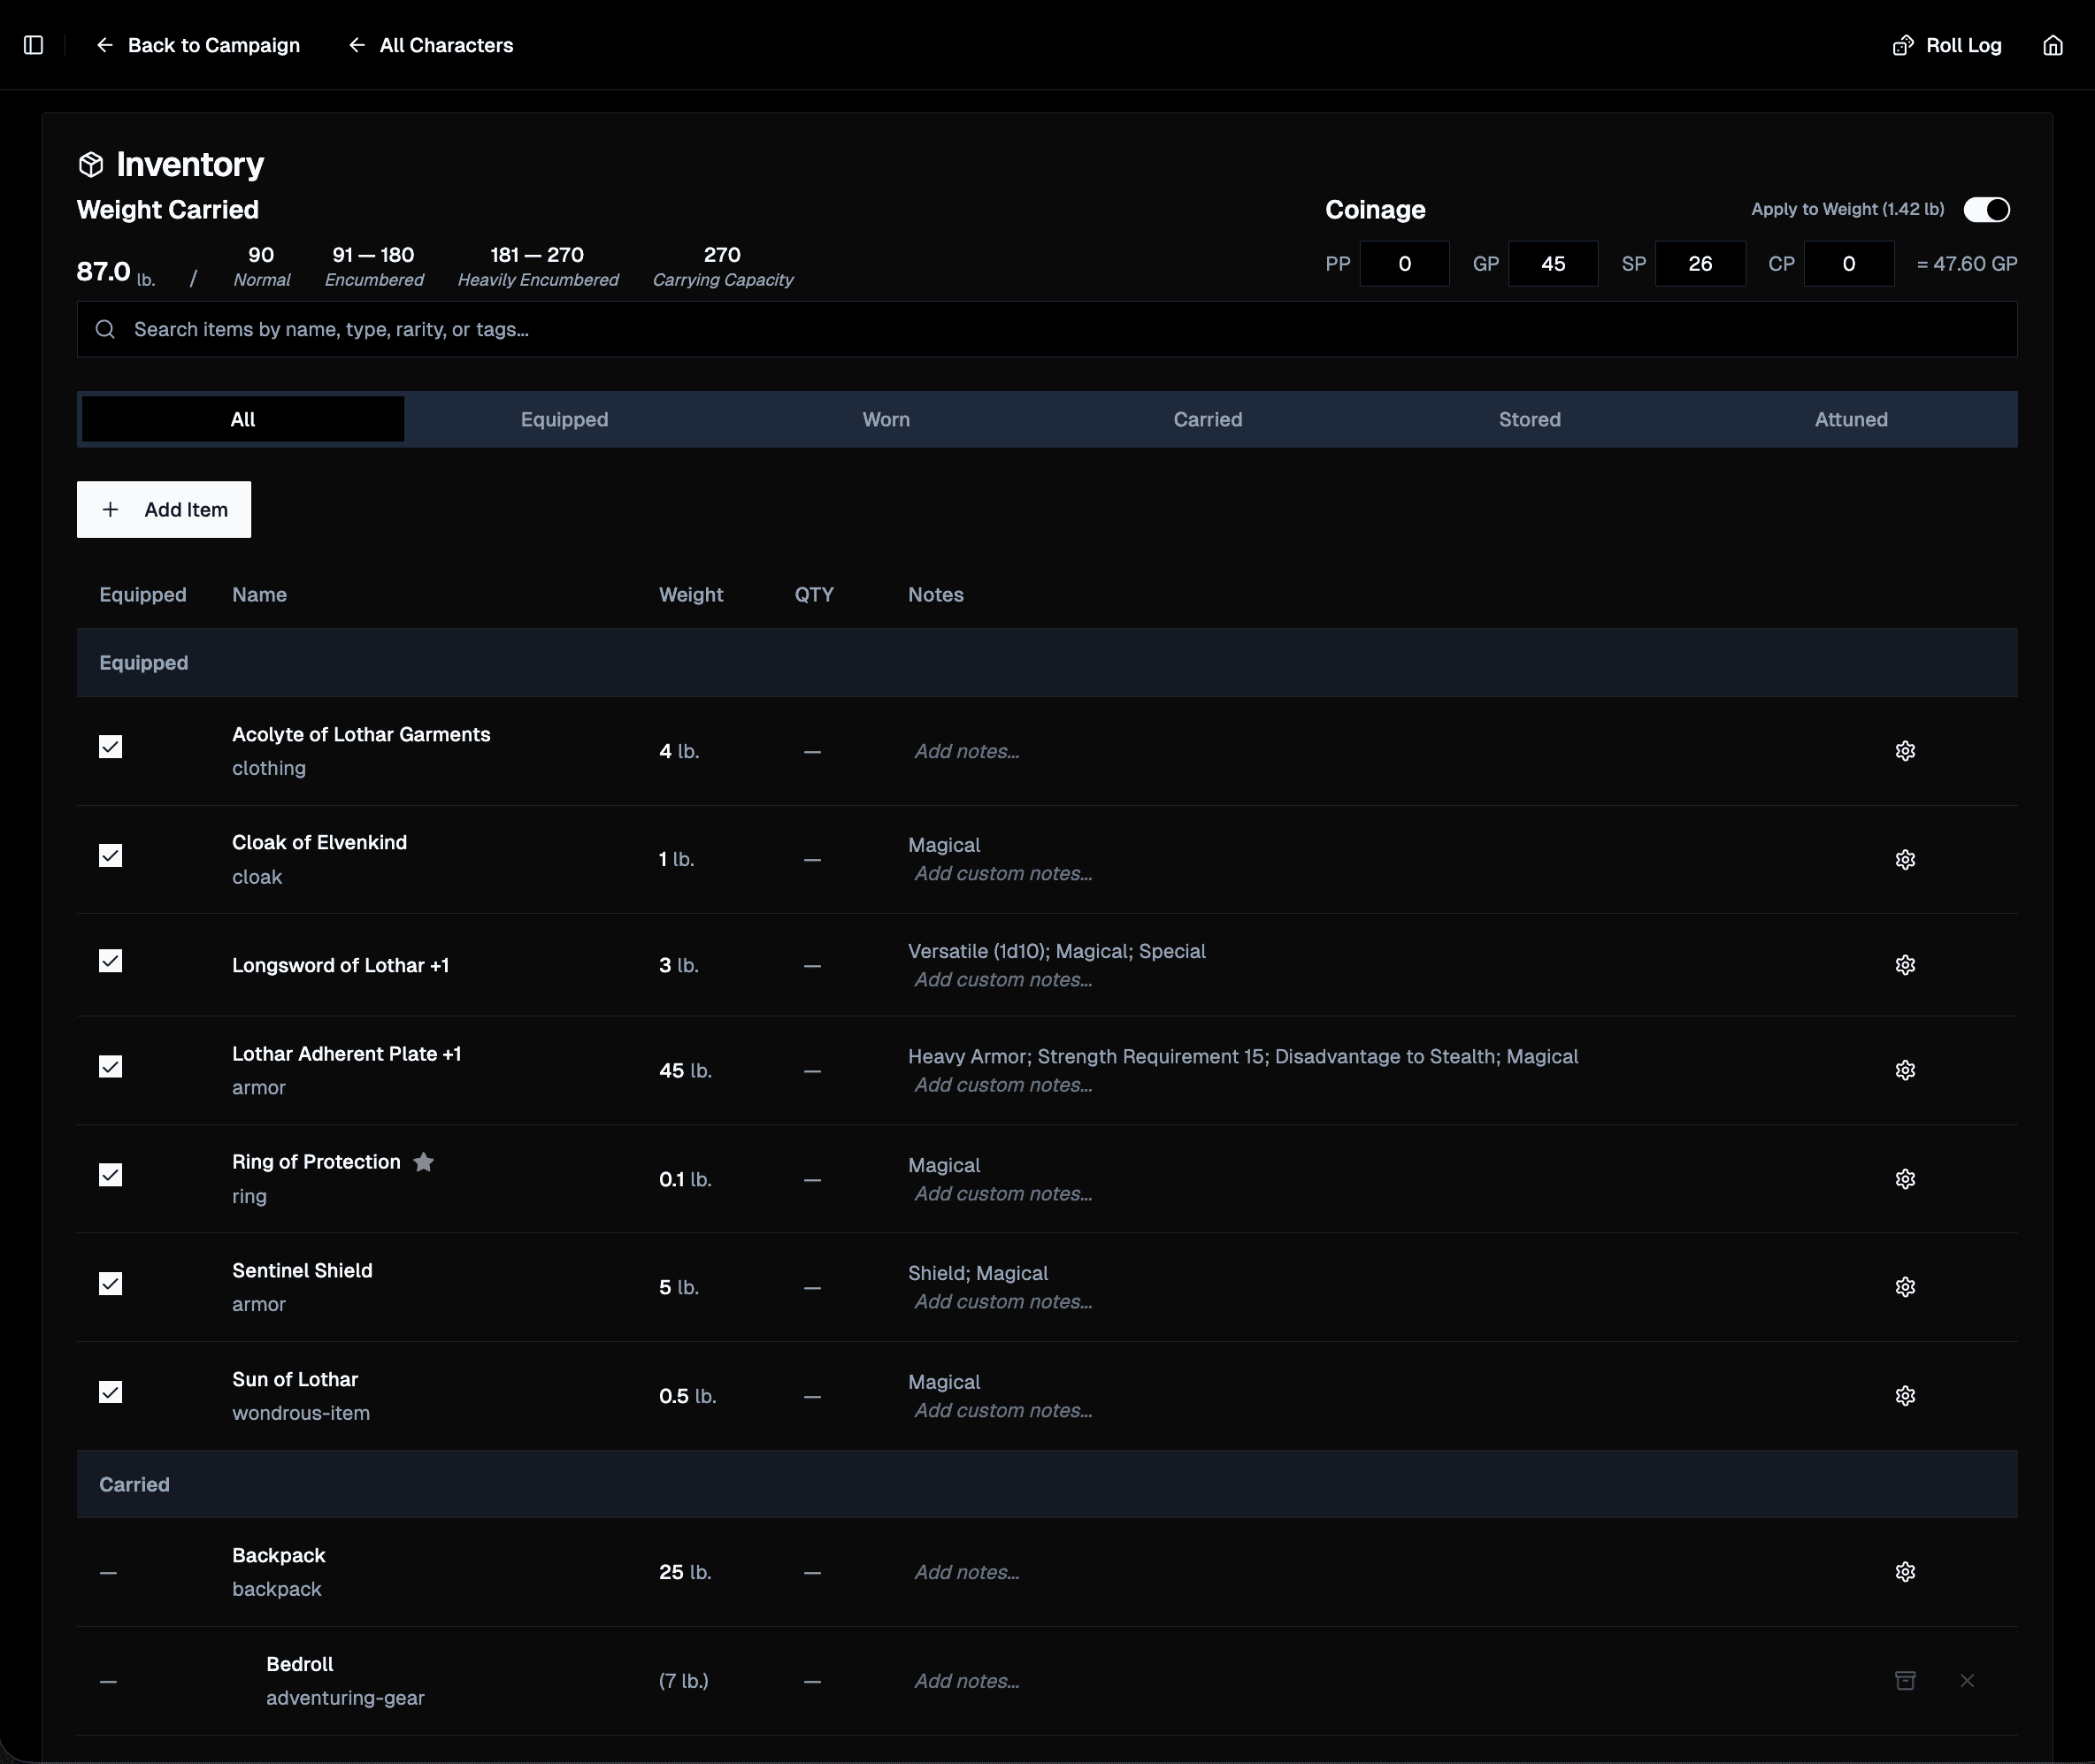Screen dimensions: 2095x1764
Task: Toggle Apply to Weight switch
Action: coord(1986,209)
